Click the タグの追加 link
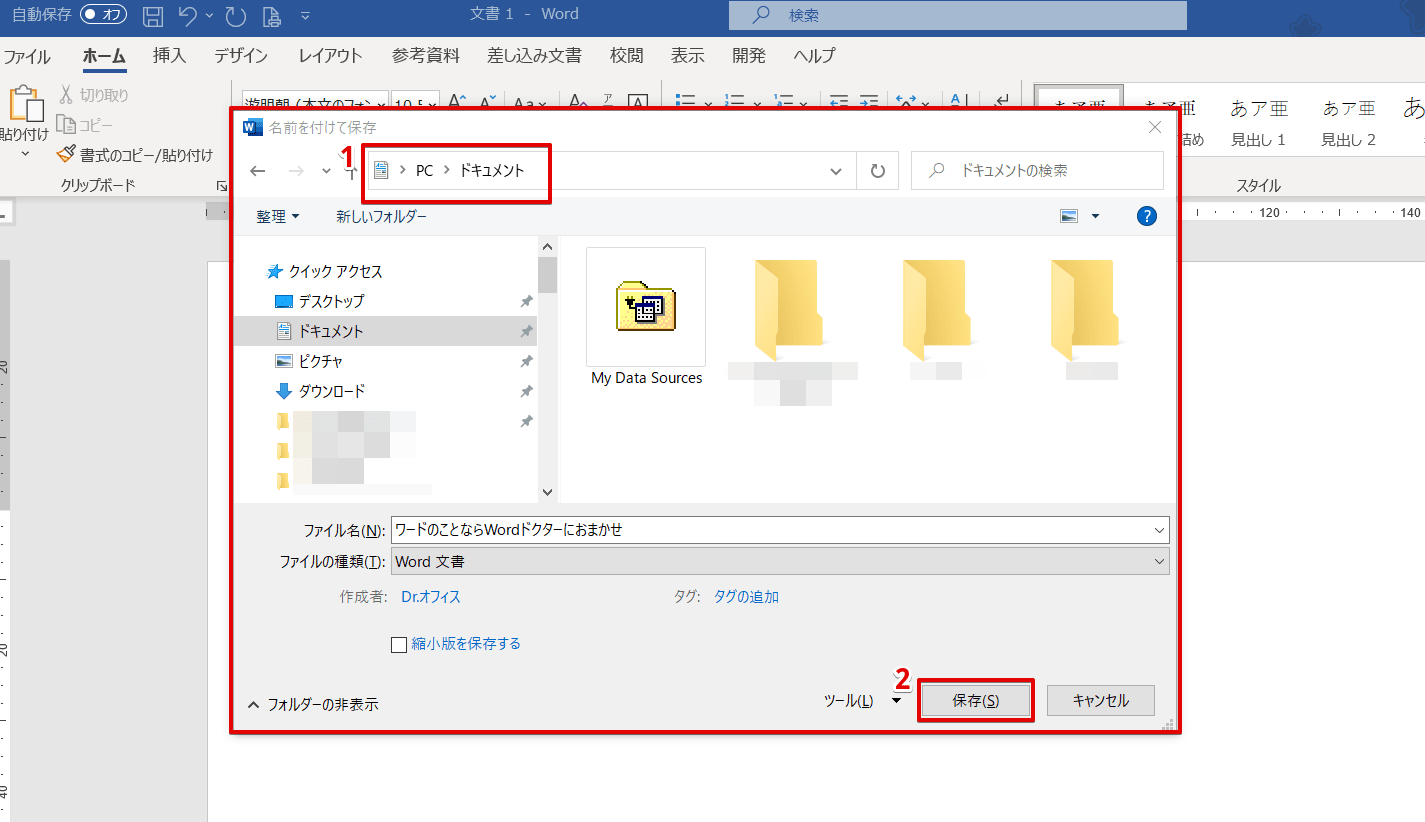 (x=746, y=597)
